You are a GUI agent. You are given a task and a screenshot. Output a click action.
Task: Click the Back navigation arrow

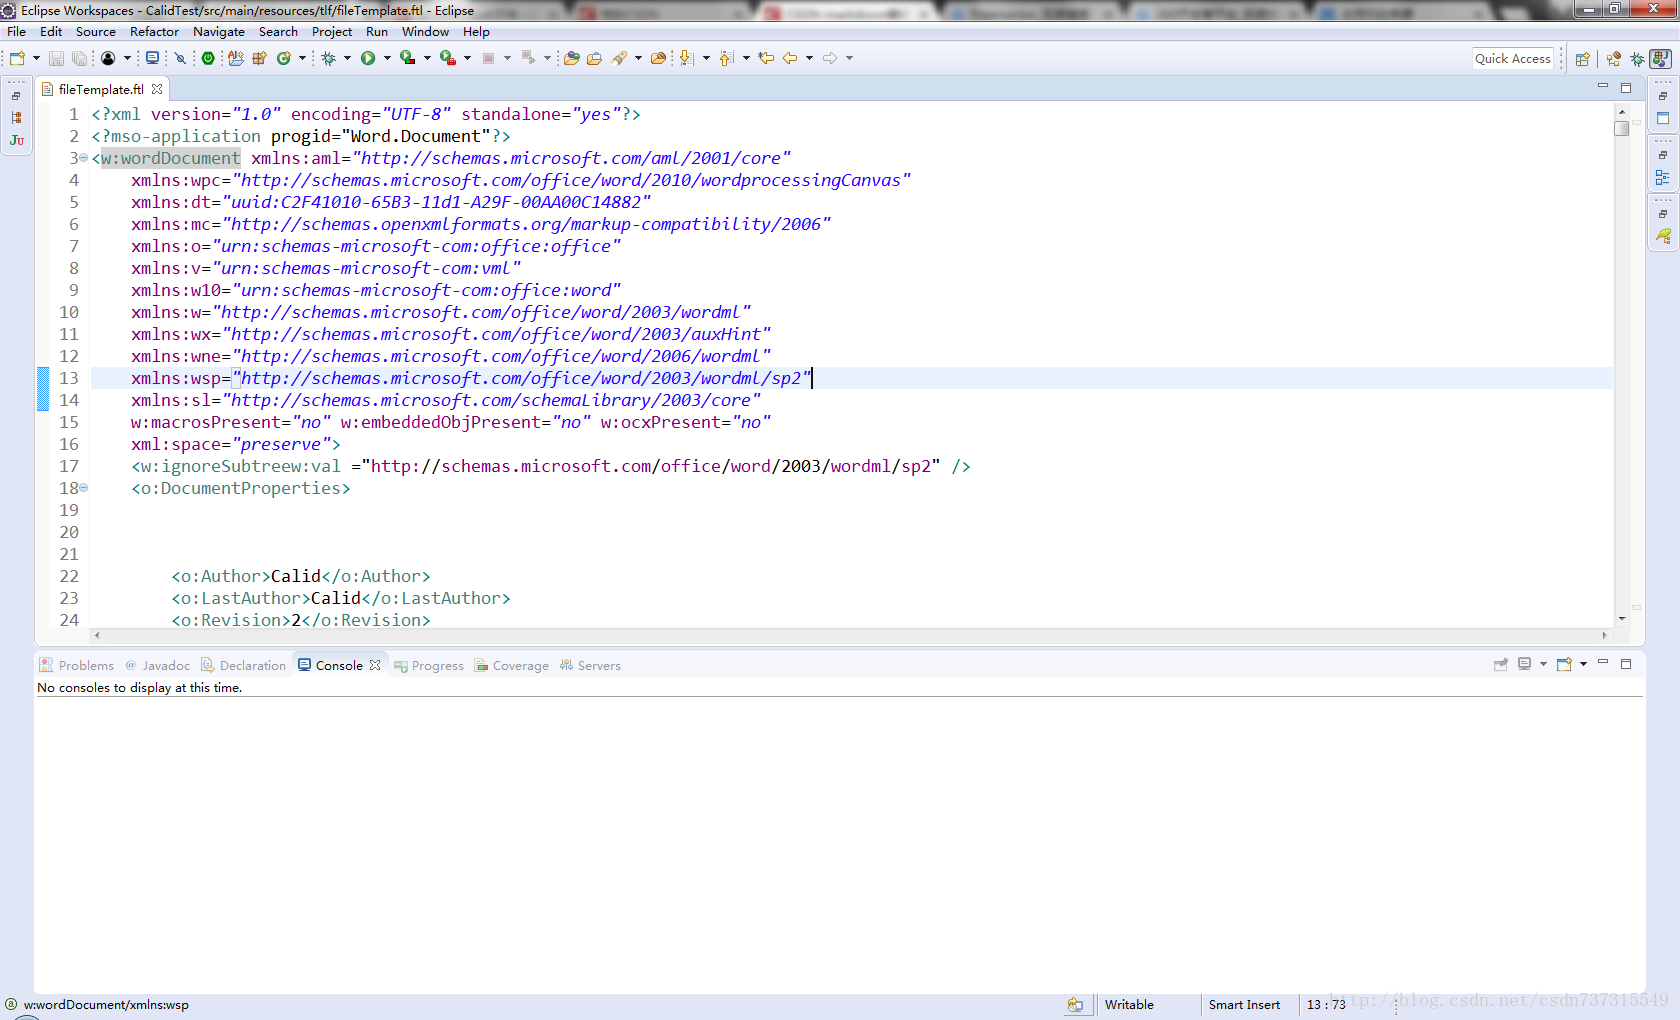790,58
